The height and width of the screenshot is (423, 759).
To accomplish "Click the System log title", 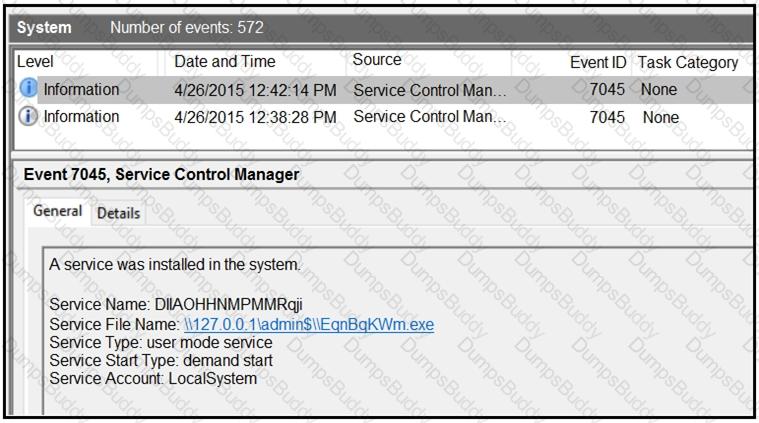I will coord(45,28).
